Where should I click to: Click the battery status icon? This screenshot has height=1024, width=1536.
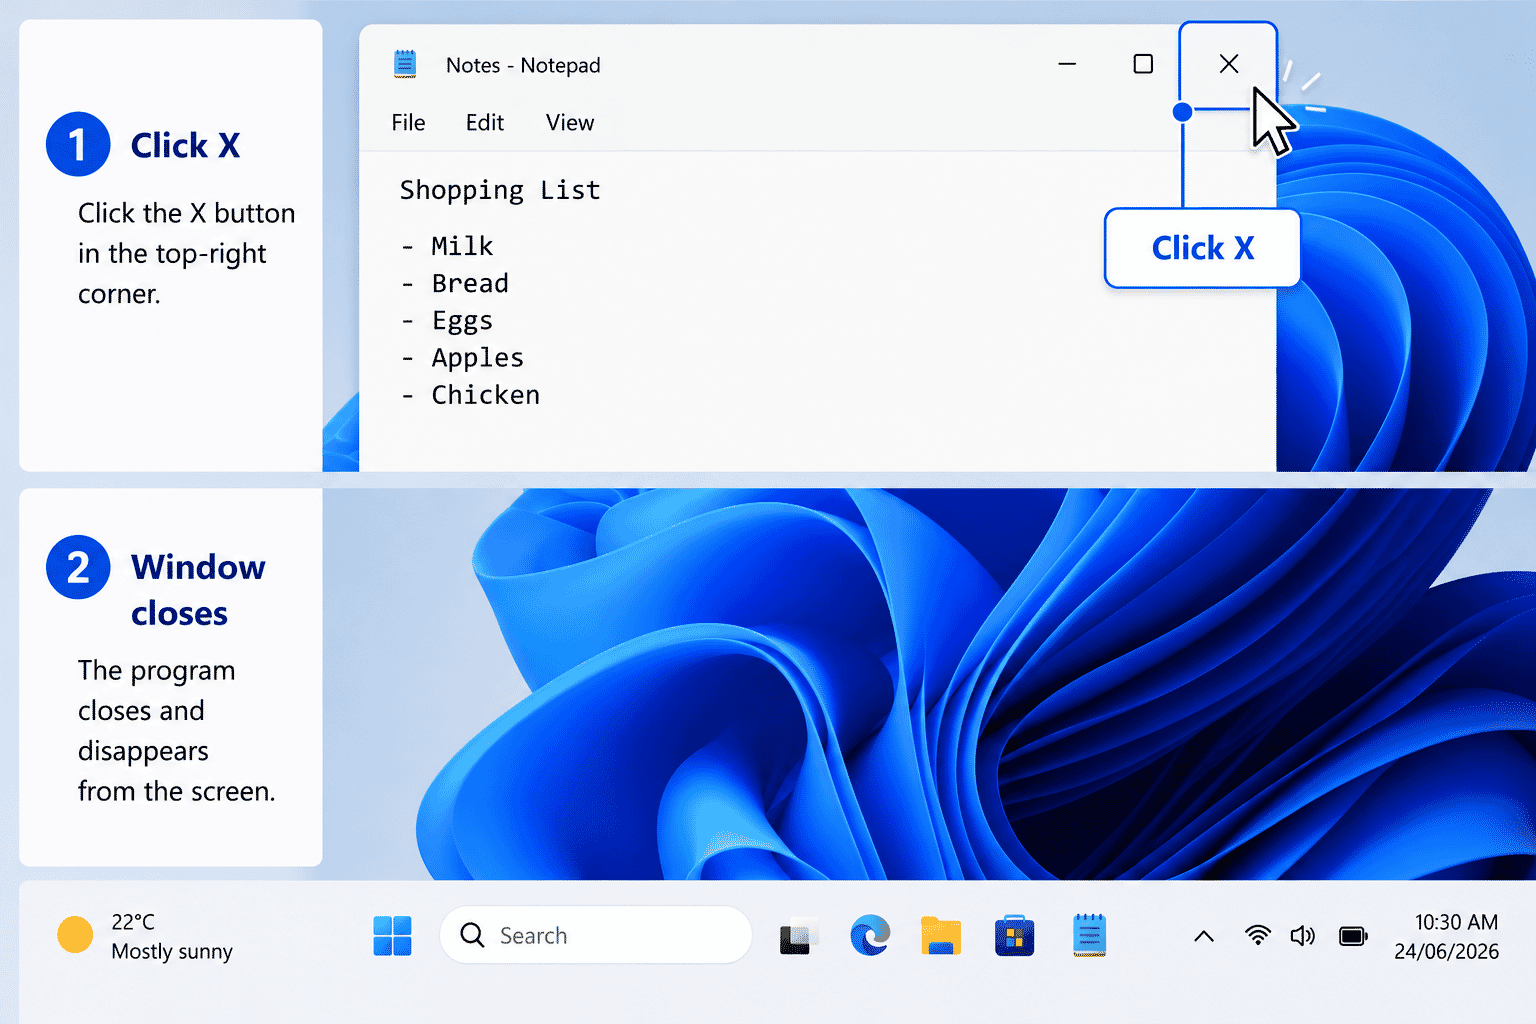click(x=1353, y=936)
